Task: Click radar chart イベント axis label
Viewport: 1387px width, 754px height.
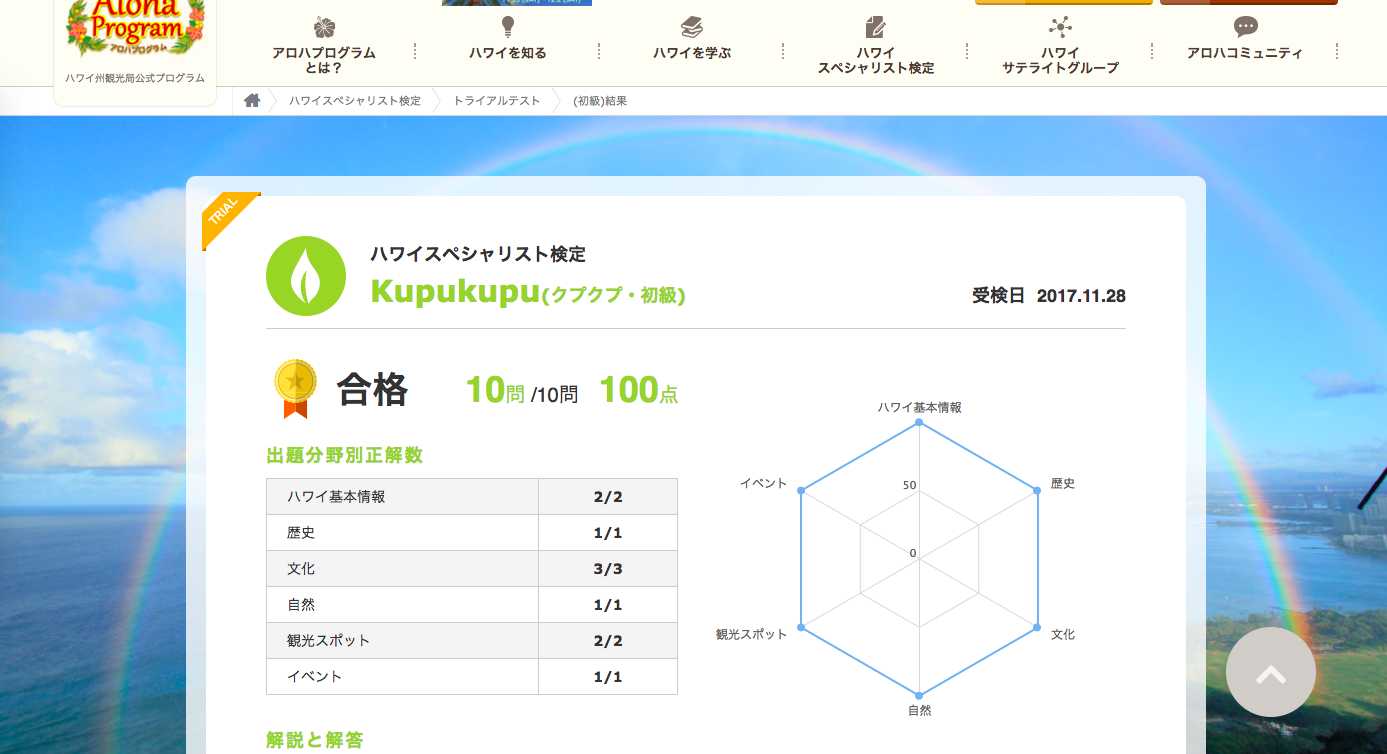Action: [x=764, y=484]
